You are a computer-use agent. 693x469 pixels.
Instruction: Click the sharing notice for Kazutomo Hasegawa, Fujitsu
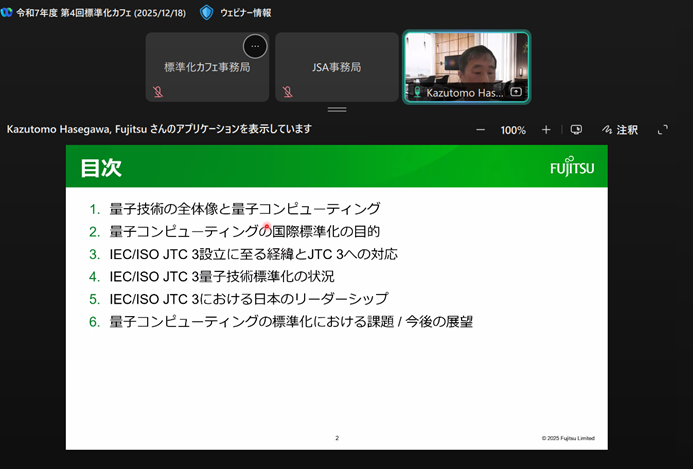[159, 129]
